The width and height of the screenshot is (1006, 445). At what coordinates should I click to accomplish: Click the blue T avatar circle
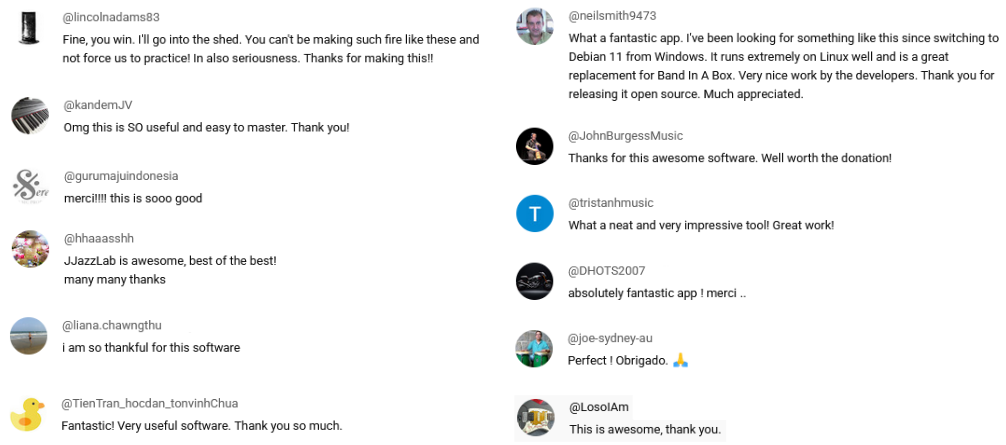pyautogui.click(x=535, y=213)
